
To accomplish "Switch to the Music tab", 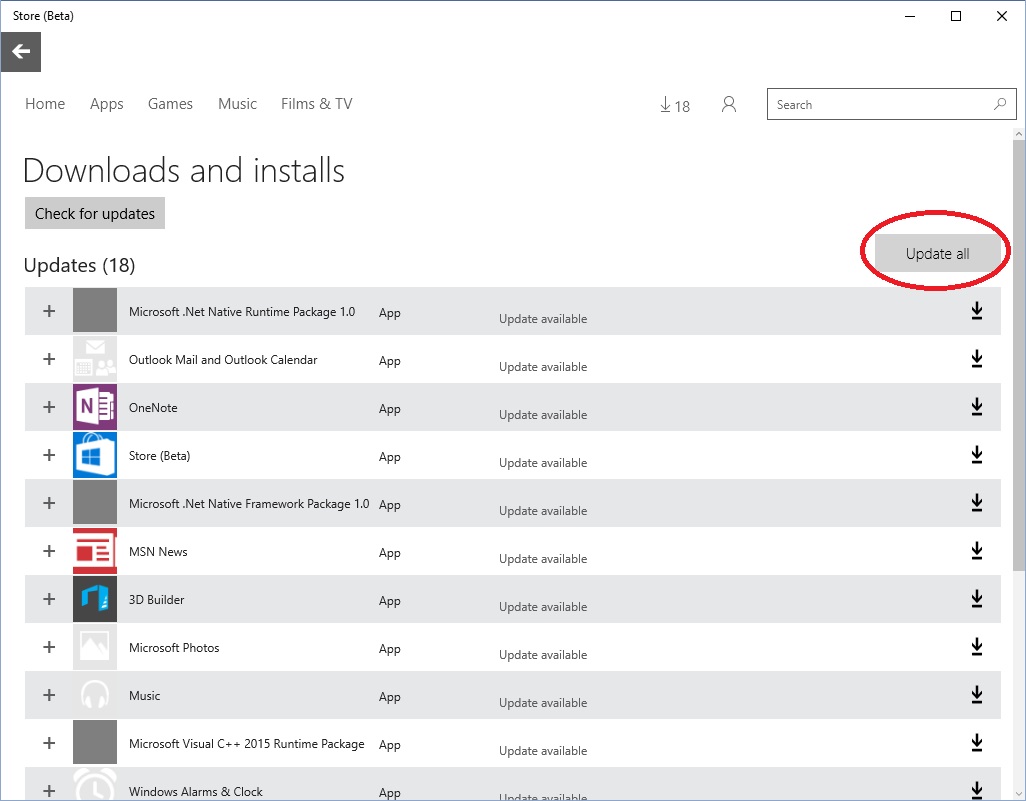I will 238,103.
